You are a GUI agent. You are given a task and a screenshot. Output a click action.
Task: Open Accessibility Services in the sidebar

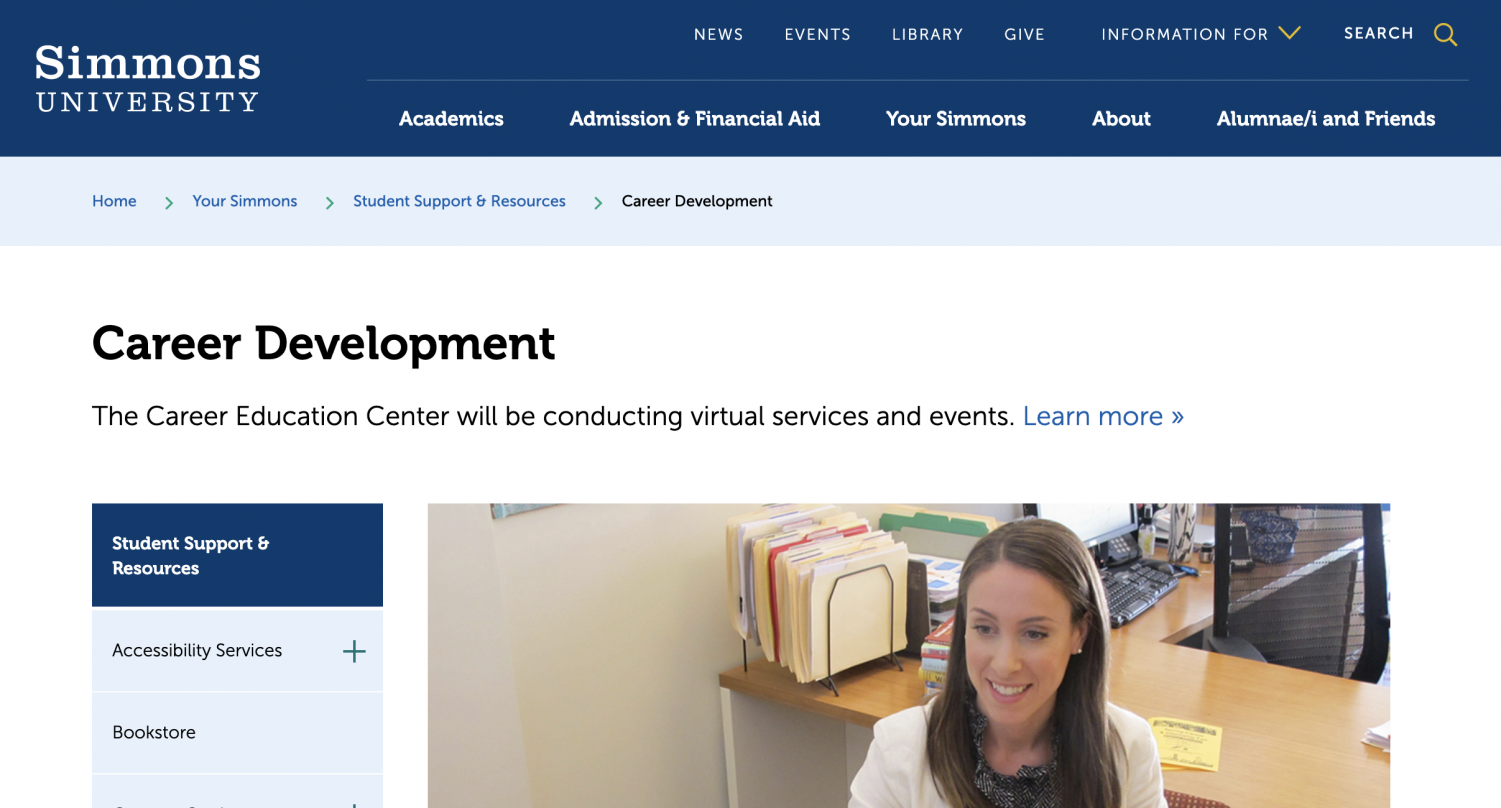[197, 650]
